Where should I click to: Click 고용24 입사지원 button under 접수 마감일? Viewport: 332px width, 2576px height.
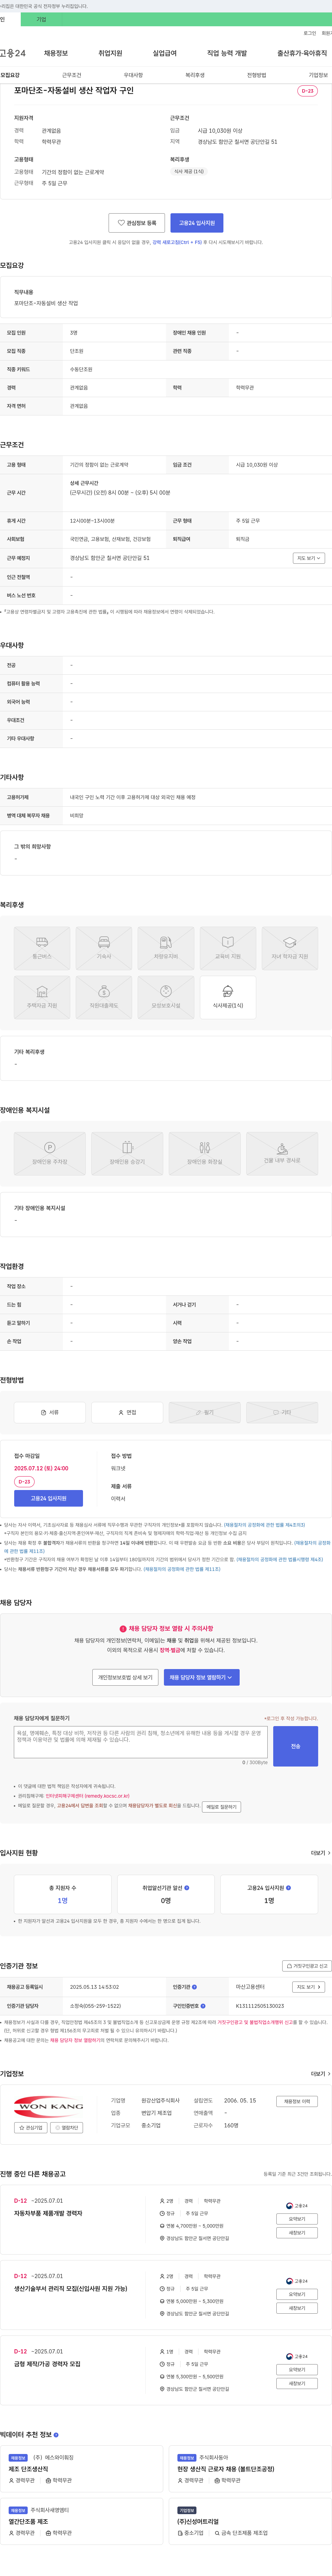48,1498
